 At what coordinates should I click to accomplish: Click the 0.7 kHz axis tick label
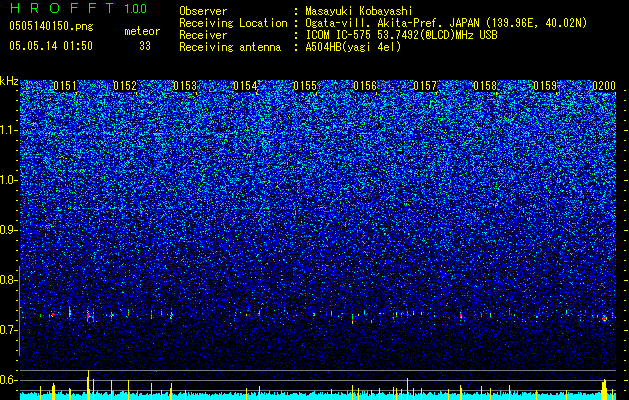tap(9, 330)
